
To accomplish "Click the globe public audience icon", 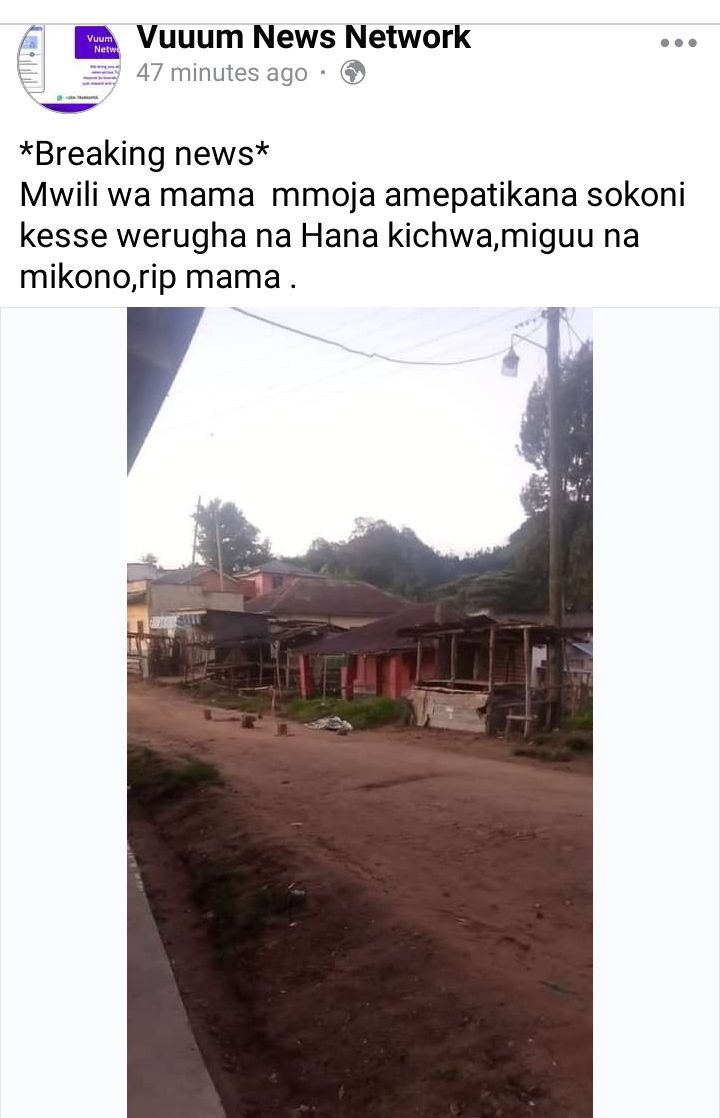I will point(353,73).
